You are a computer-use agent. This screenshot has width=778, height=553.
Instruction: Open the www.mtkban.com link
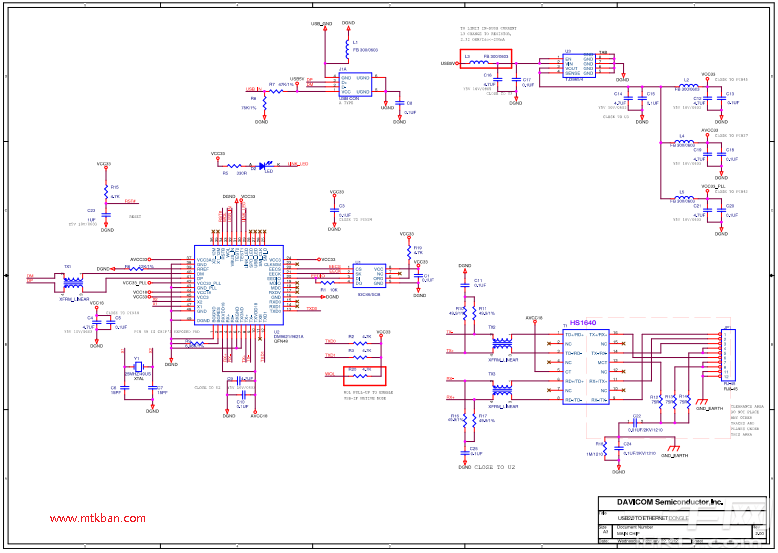pos(99,518)
